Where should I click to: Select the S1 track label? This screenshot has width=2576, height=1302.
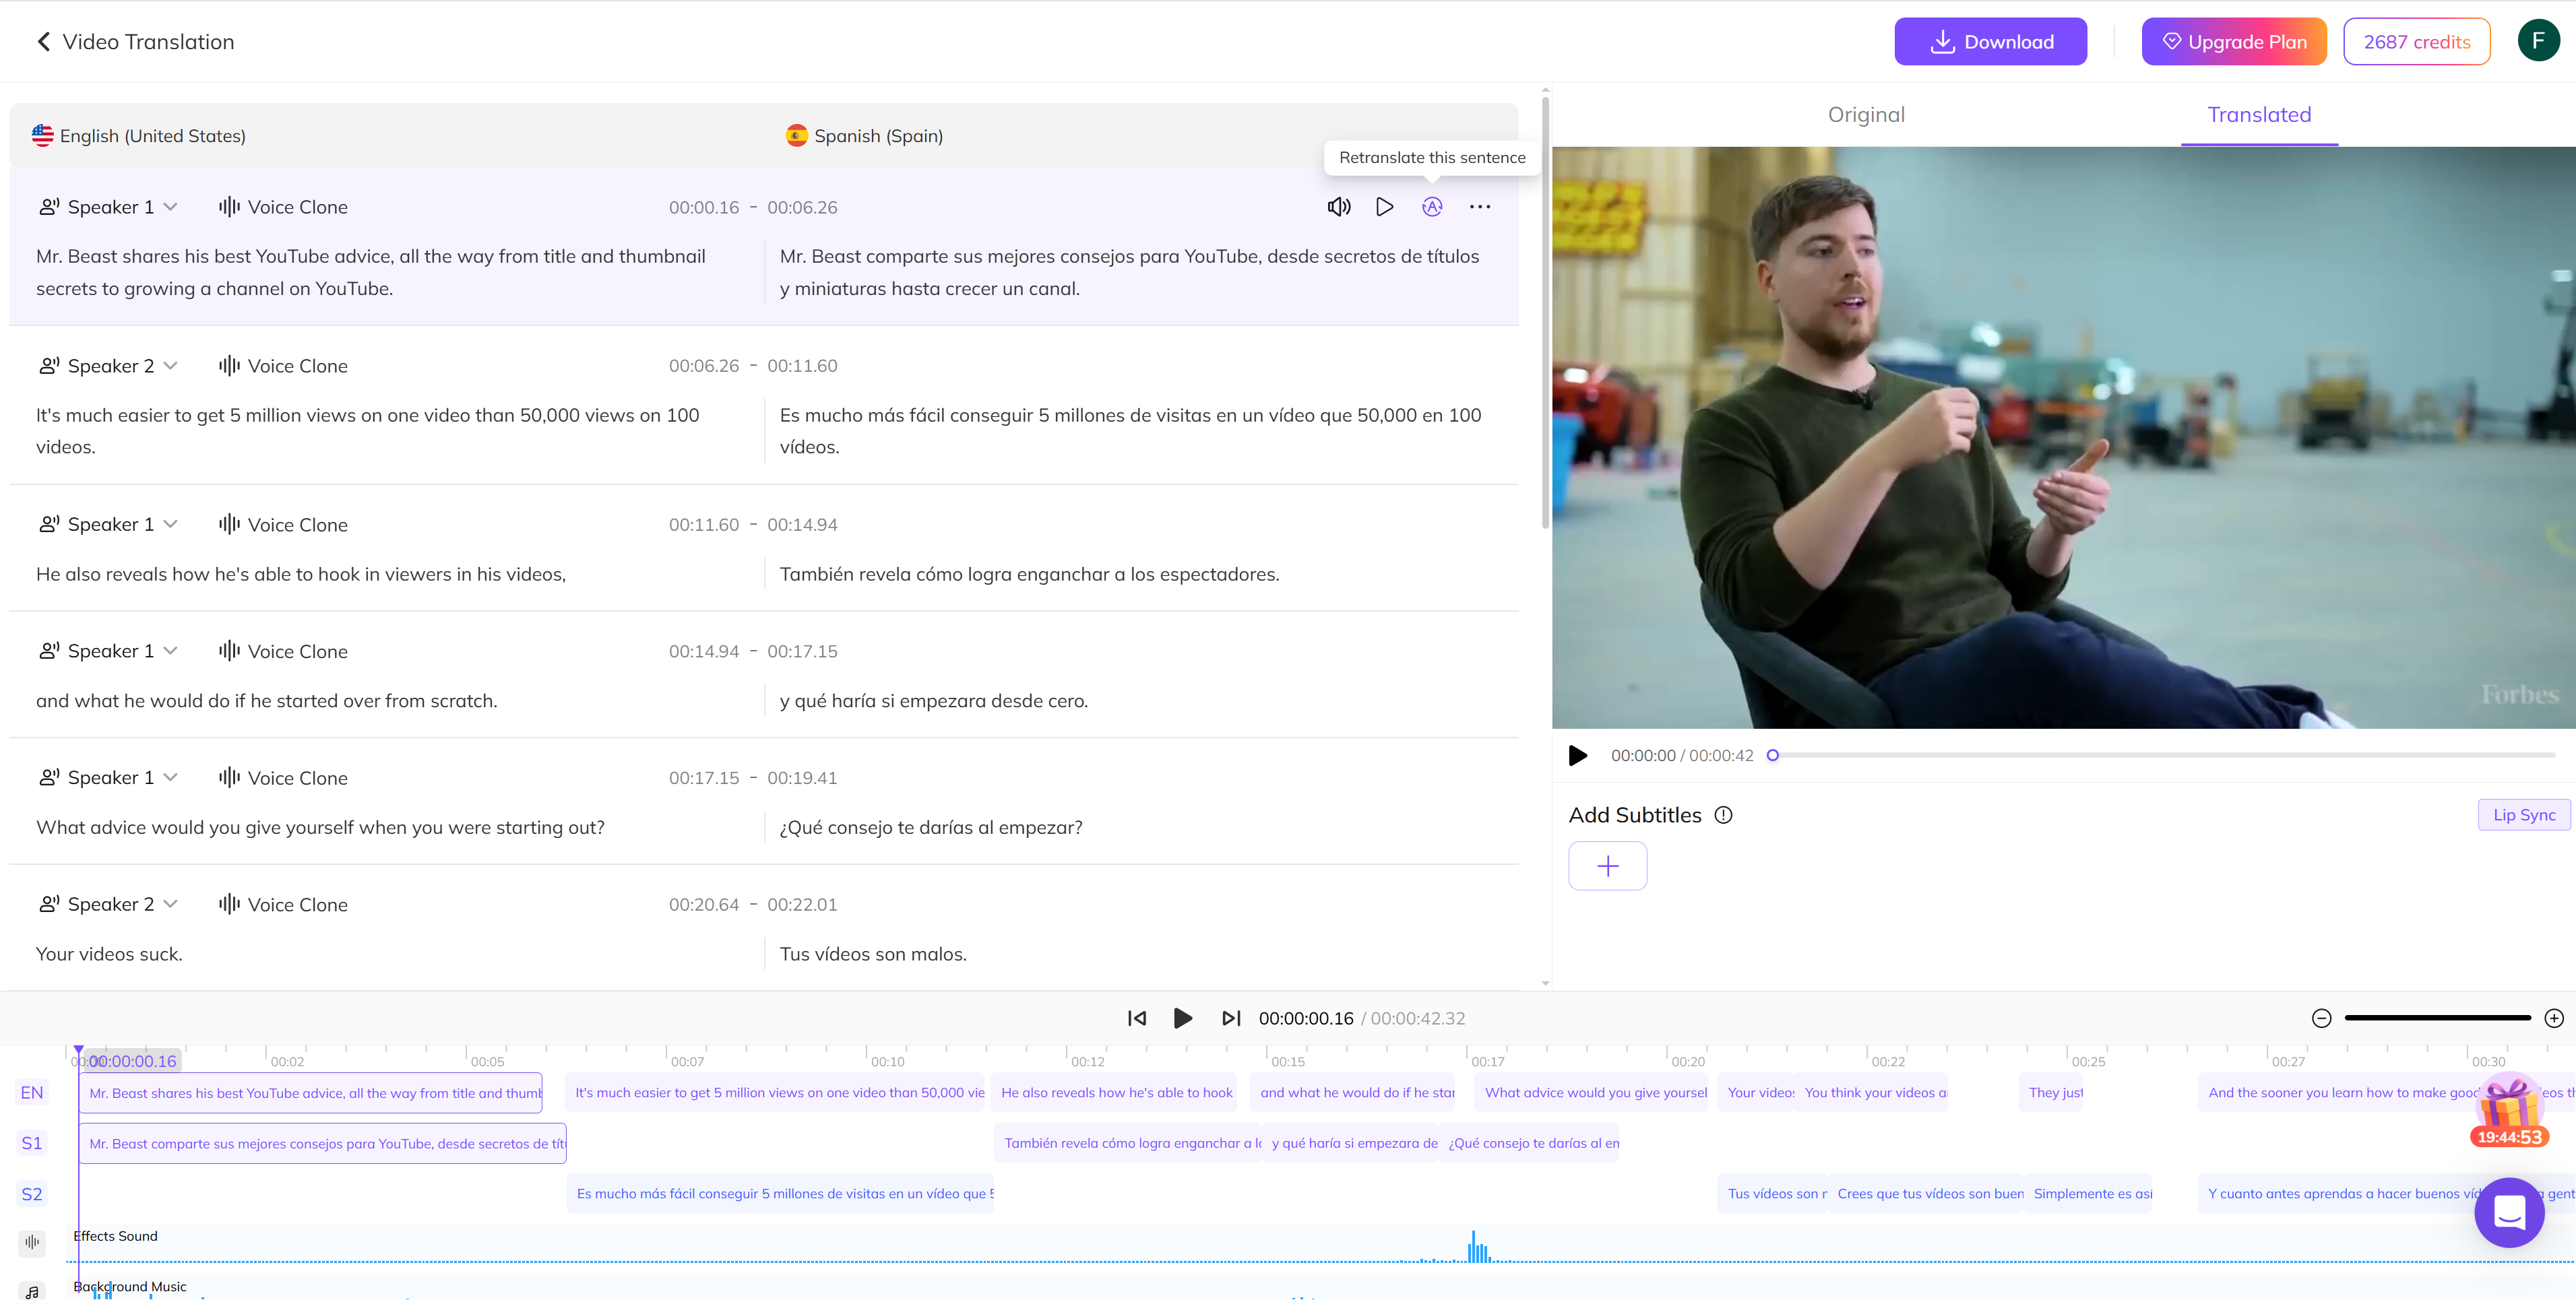click(32, 1143)
